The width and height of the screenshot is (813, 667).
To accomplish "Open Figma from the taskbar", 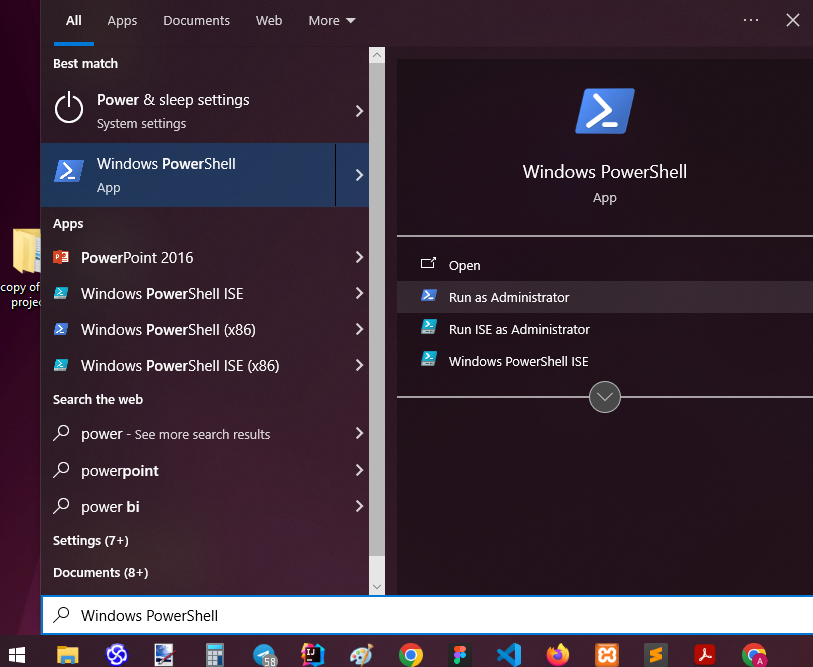I will tap(459, 655).
